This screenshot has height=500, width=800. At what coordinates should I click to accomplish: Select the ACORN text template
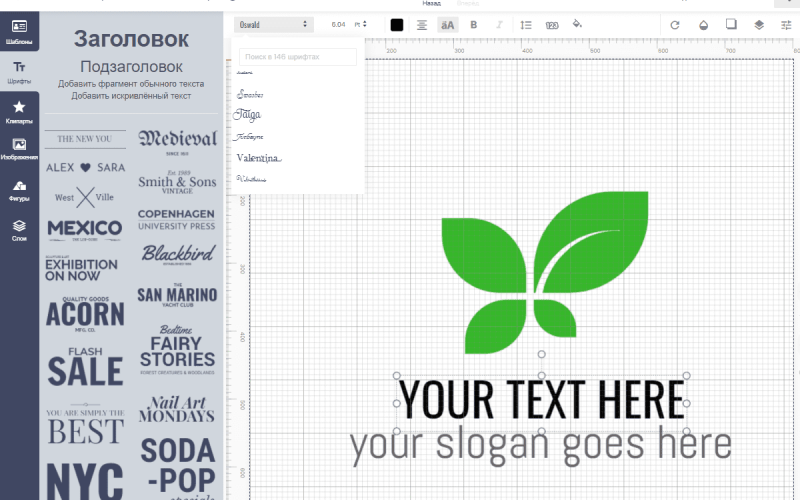click(x=85, y=314)
